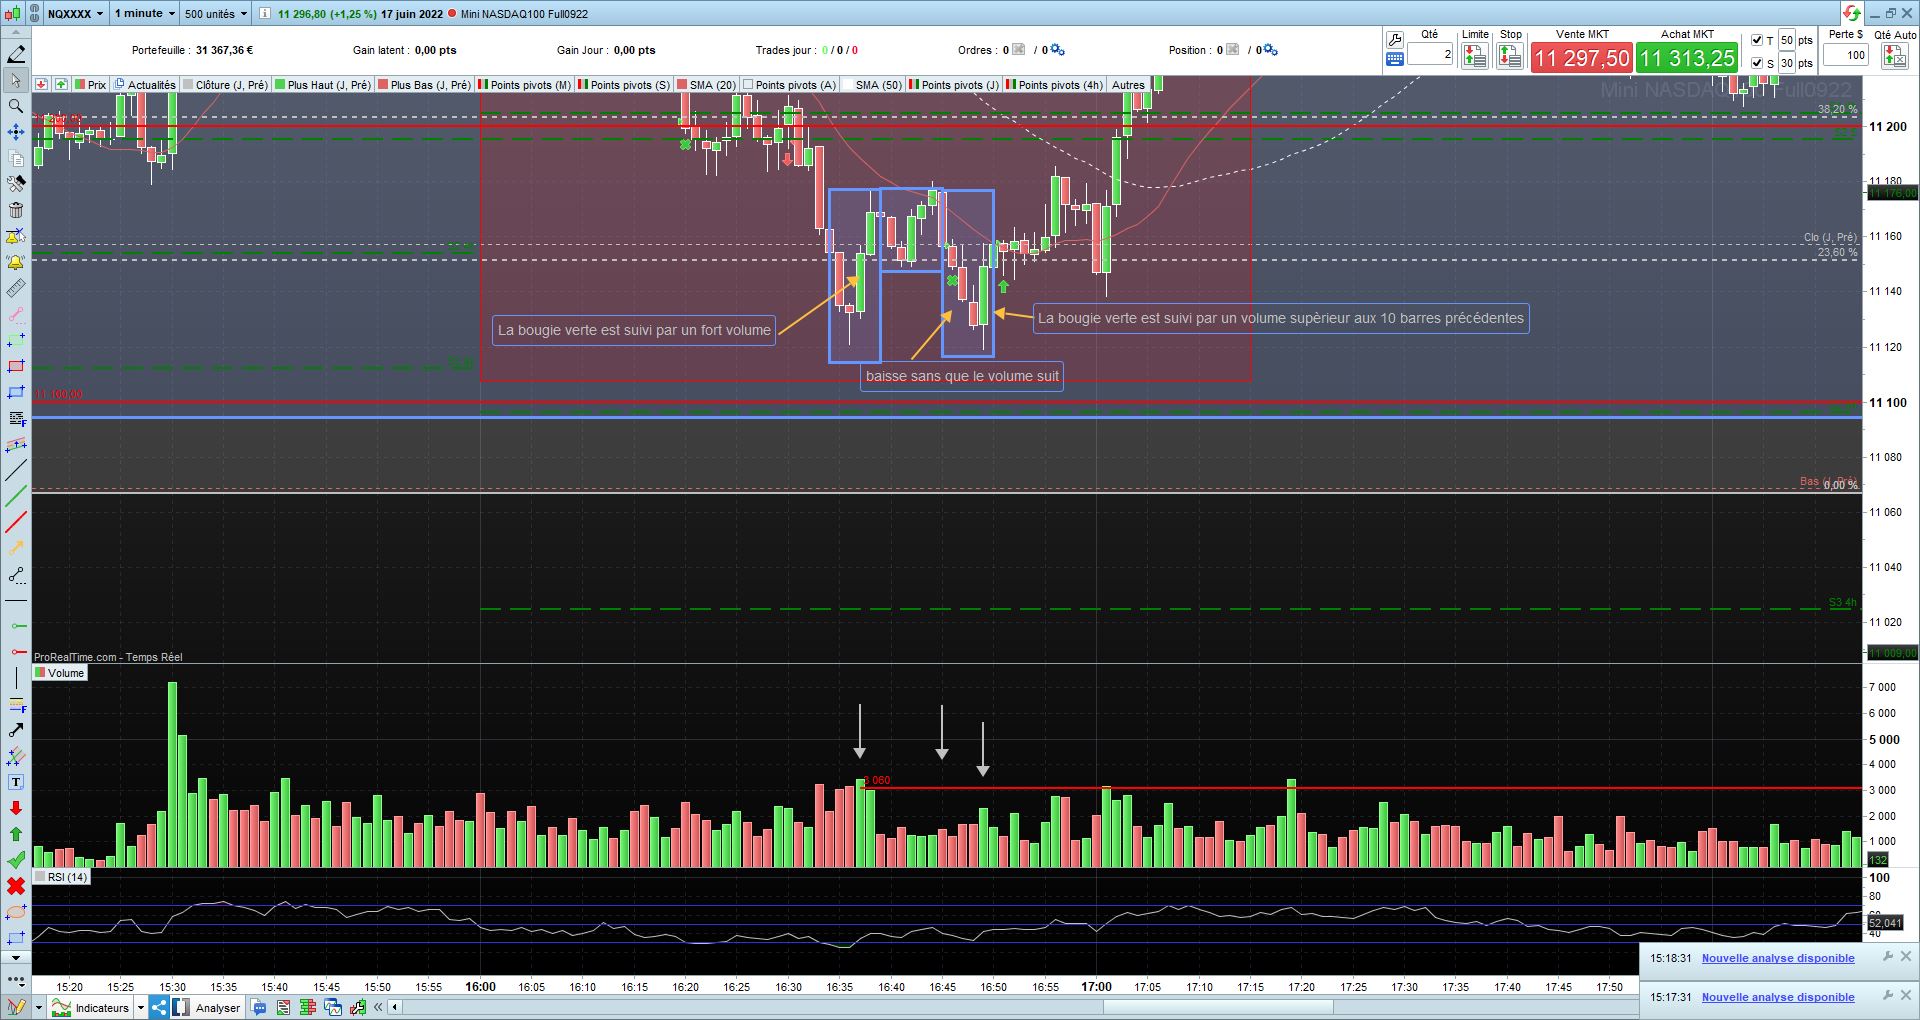
Task: Toggle Points pivots (A) checkbox in legend
Action: (x=748, y=85)
